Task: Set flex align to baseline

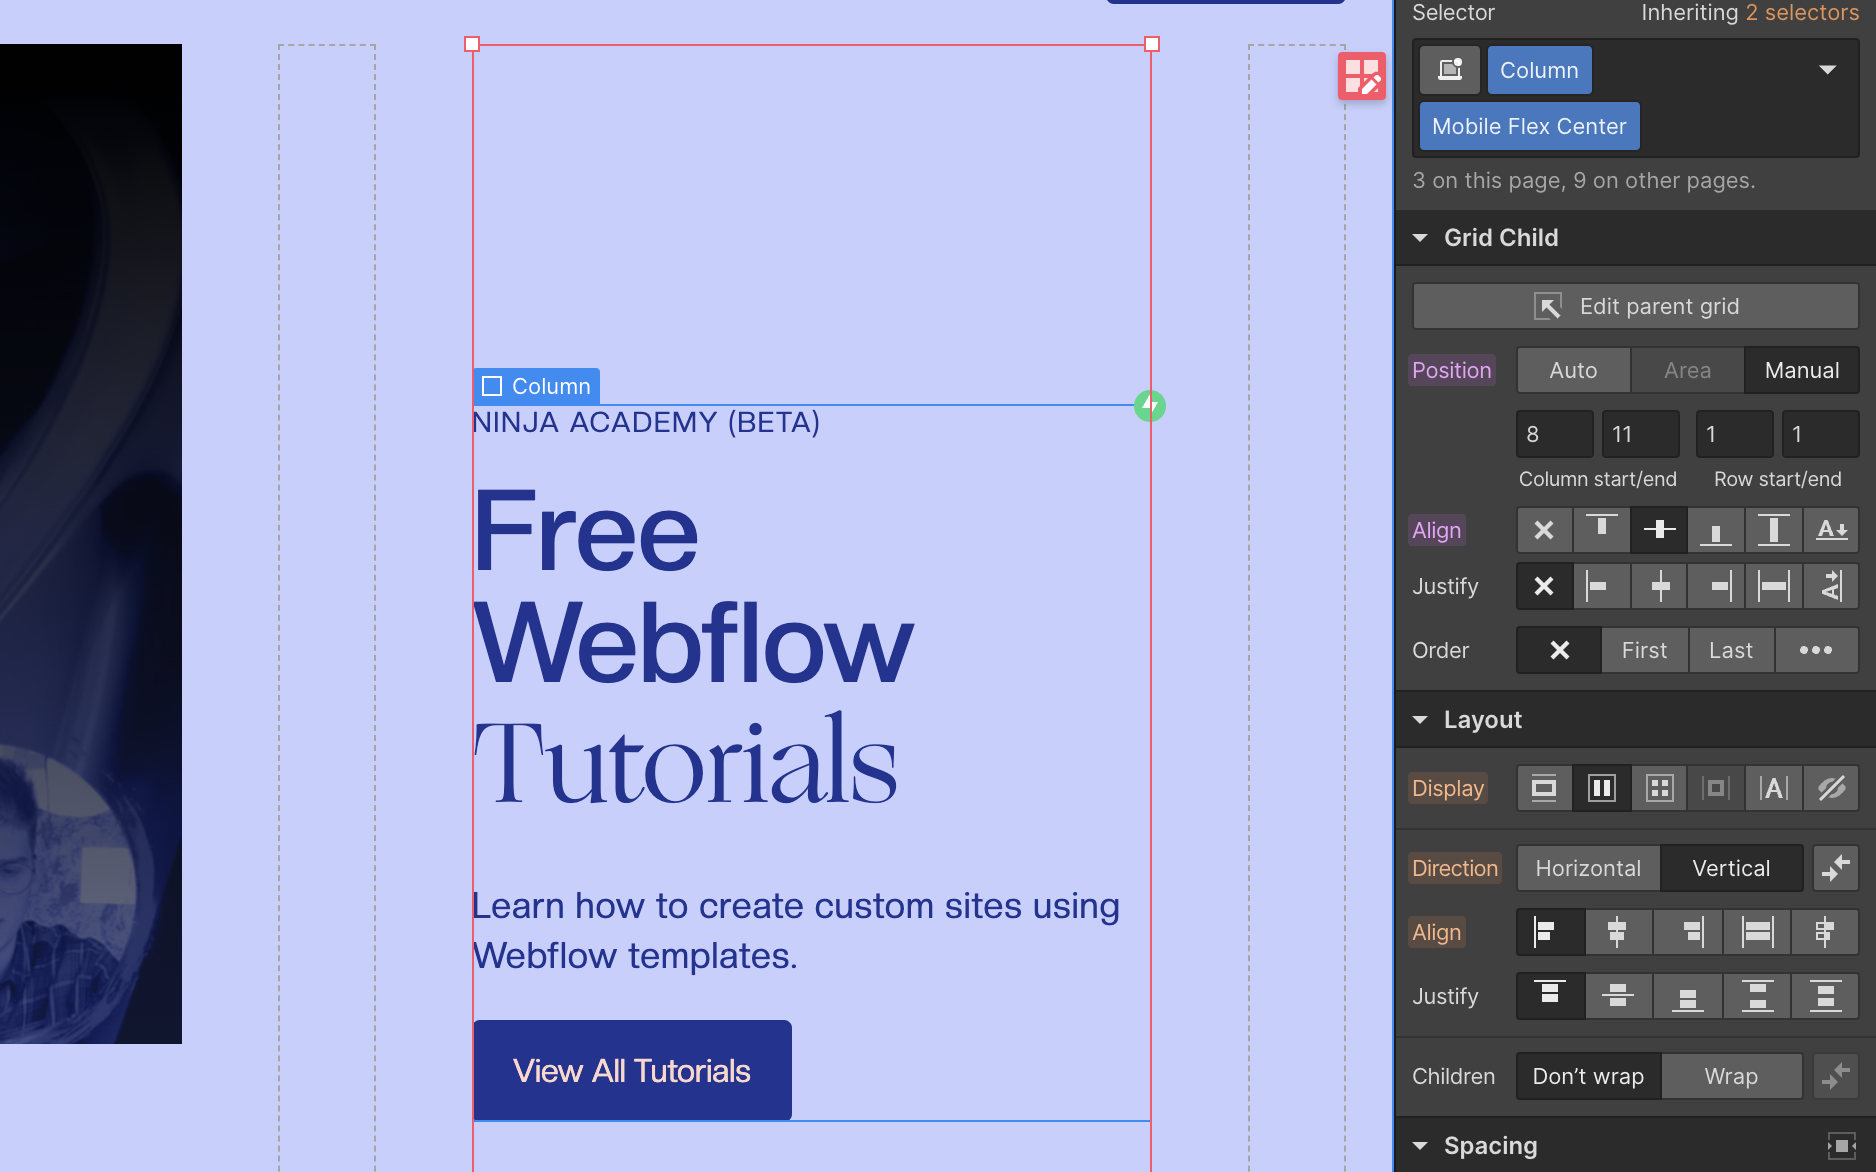Action: 1825,932
